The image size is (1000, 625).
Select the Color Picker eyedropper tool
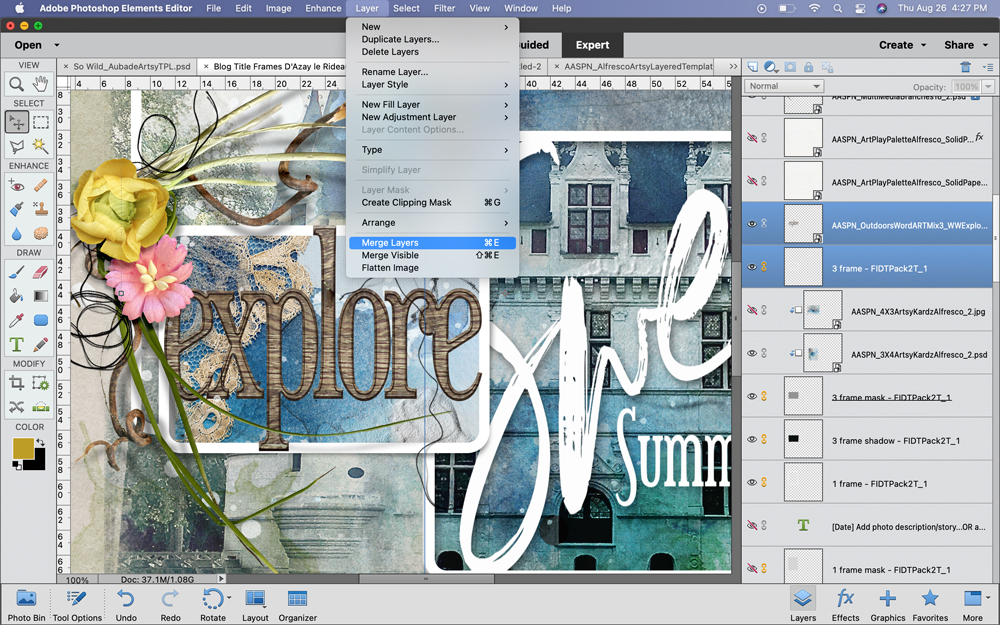pyautogui.click(x=17, y=320)
